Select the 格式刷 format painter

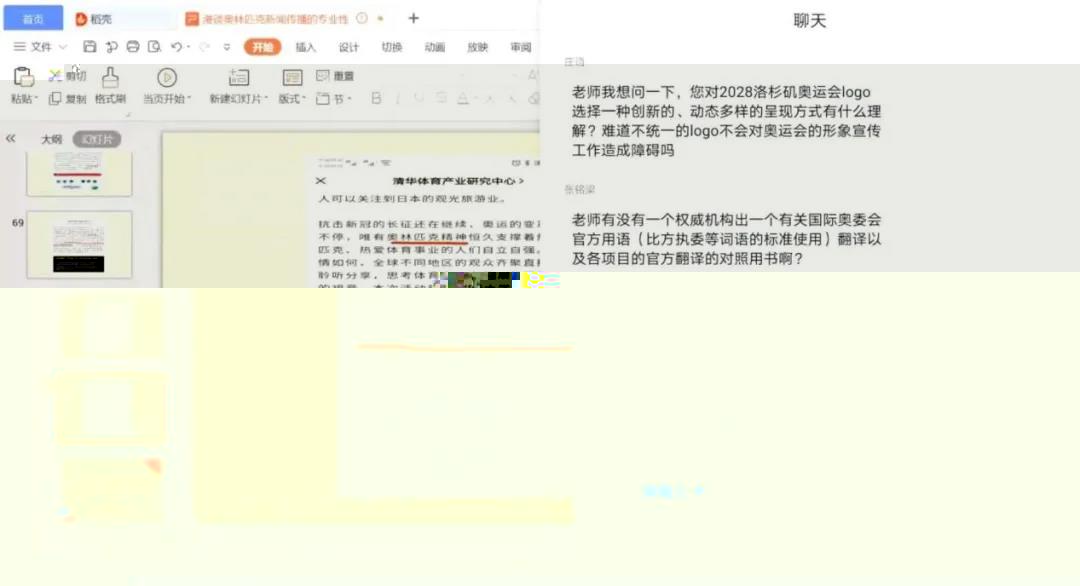[x=110, y=85]
